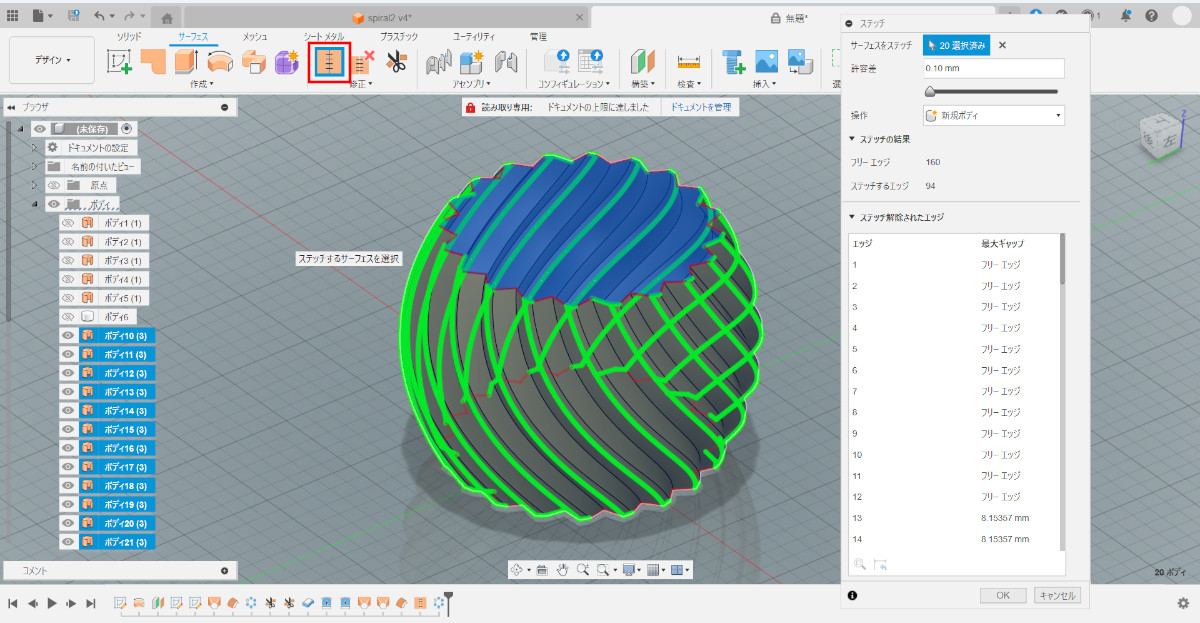This screenshot has height=623, width=1200.
Task: Open the help question mark icon
Action: click(x=1151, y=16)
